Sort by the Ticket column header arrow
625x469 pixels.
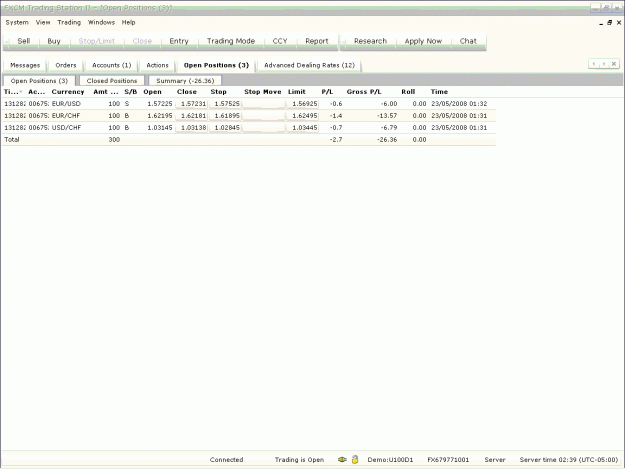click(21, 92)
